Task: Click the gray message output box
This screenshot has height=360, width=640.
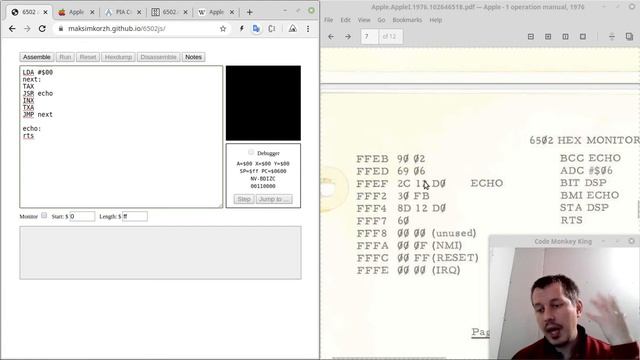Action: [160, 253]
